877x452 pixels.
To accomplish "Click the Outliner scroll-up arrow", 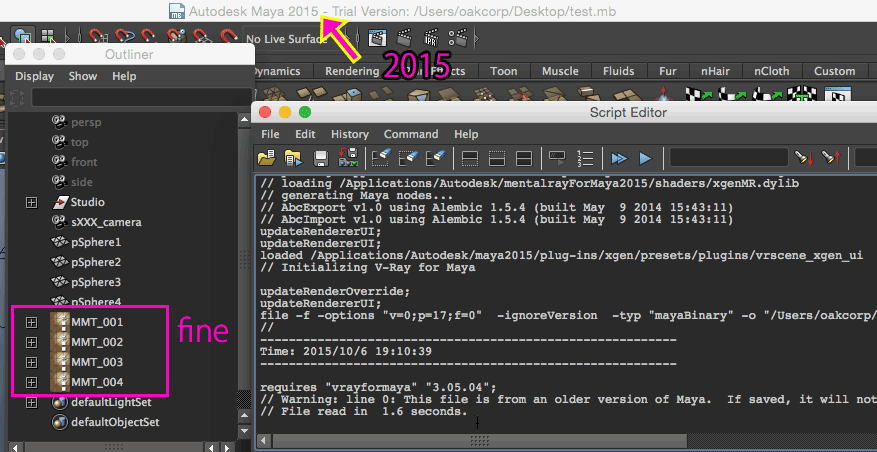I will pyautogui.click(x=244, y=119).
